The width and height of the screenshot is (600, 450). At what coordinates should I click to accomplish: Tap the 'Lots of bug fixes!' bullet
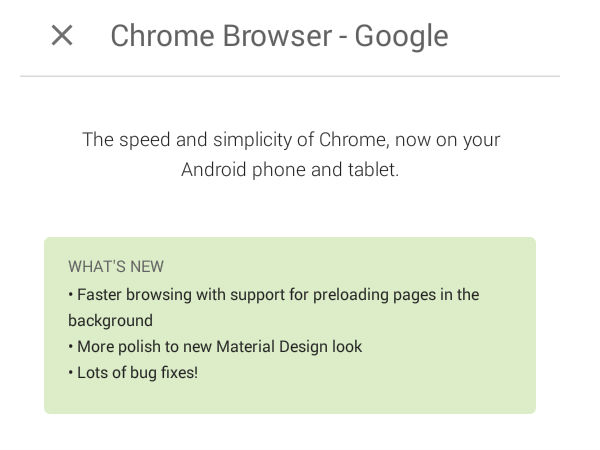tap(133, 373)
